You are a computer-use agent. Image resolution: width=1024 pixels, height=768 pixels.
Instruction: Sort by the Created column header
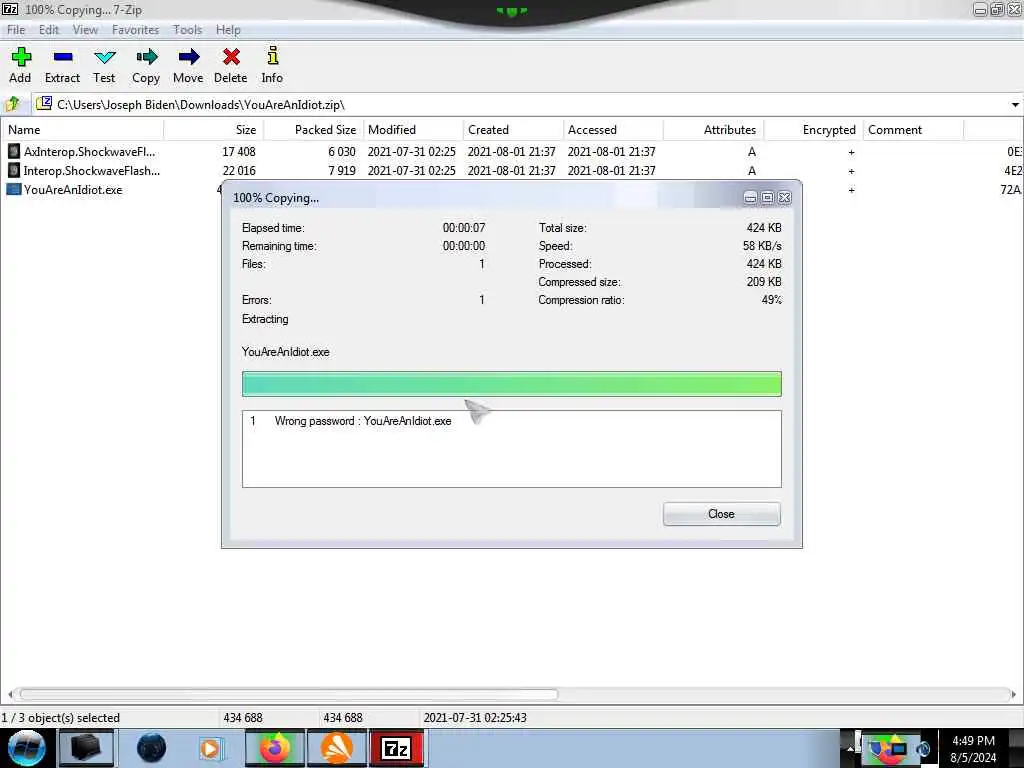tap(513, 130)
